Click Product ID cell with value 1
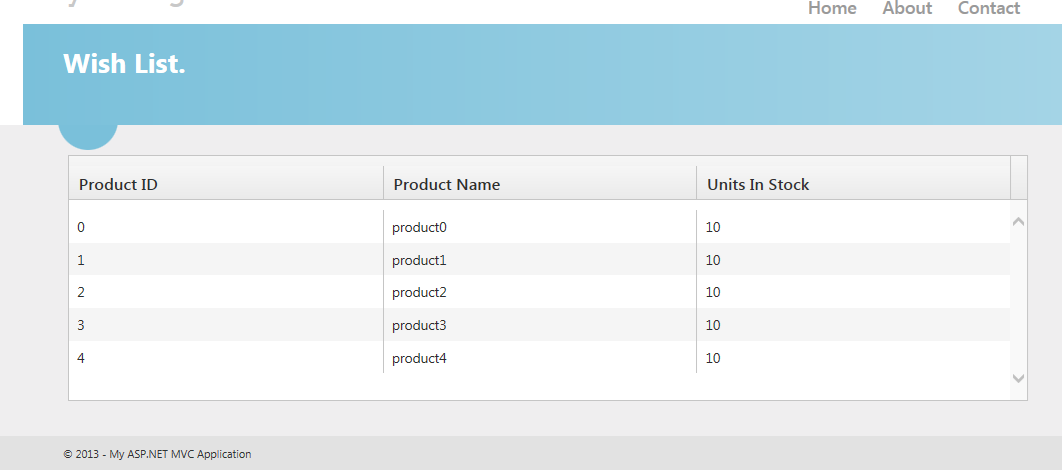The height and width of the screenshot is (470, 1062). (x=81, y=260)
